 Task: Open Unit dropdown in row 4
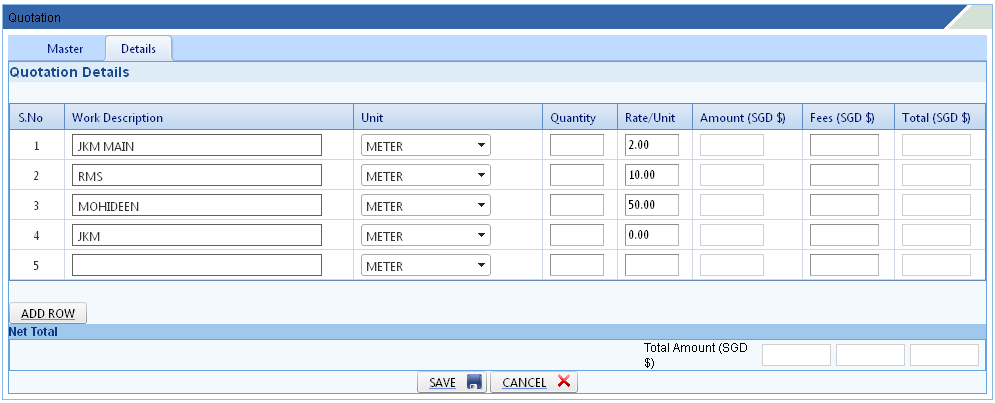pyautogui.click(x=426, y=235)
